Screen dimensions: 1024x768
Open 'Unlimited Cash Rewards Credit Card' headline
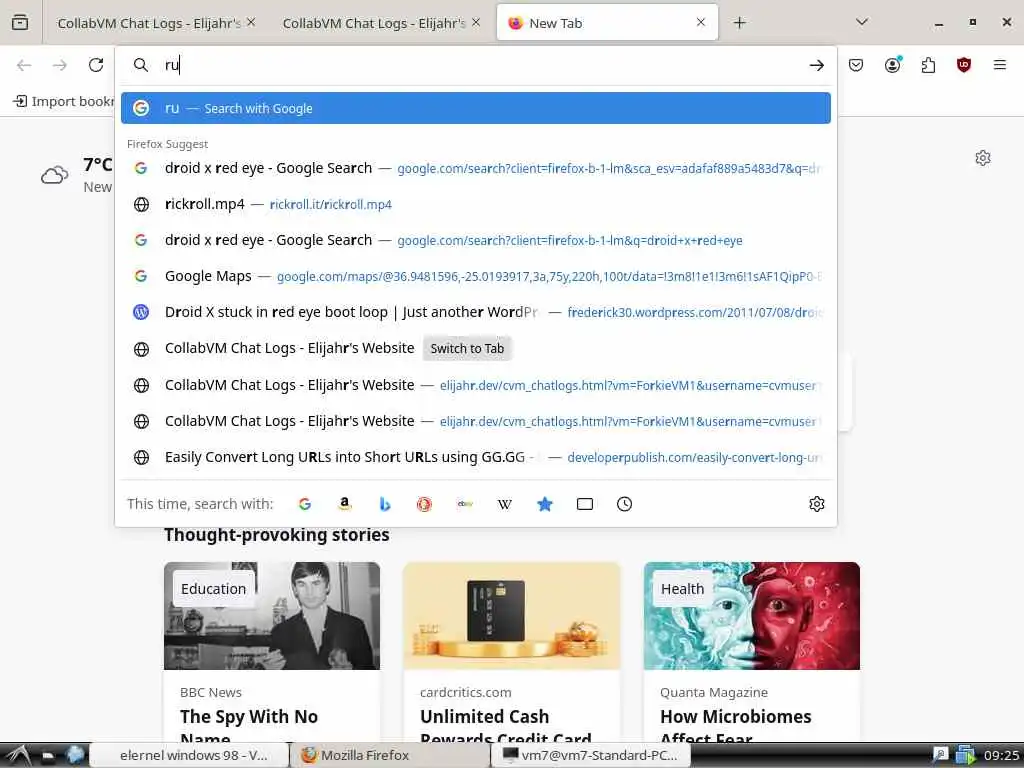tap(505, 727)
